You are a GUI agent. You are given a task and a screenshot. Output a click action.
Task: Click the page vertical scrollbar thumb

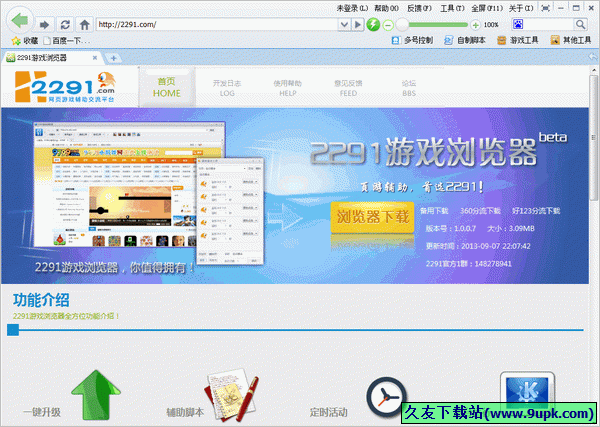click(x=594, y=137)
